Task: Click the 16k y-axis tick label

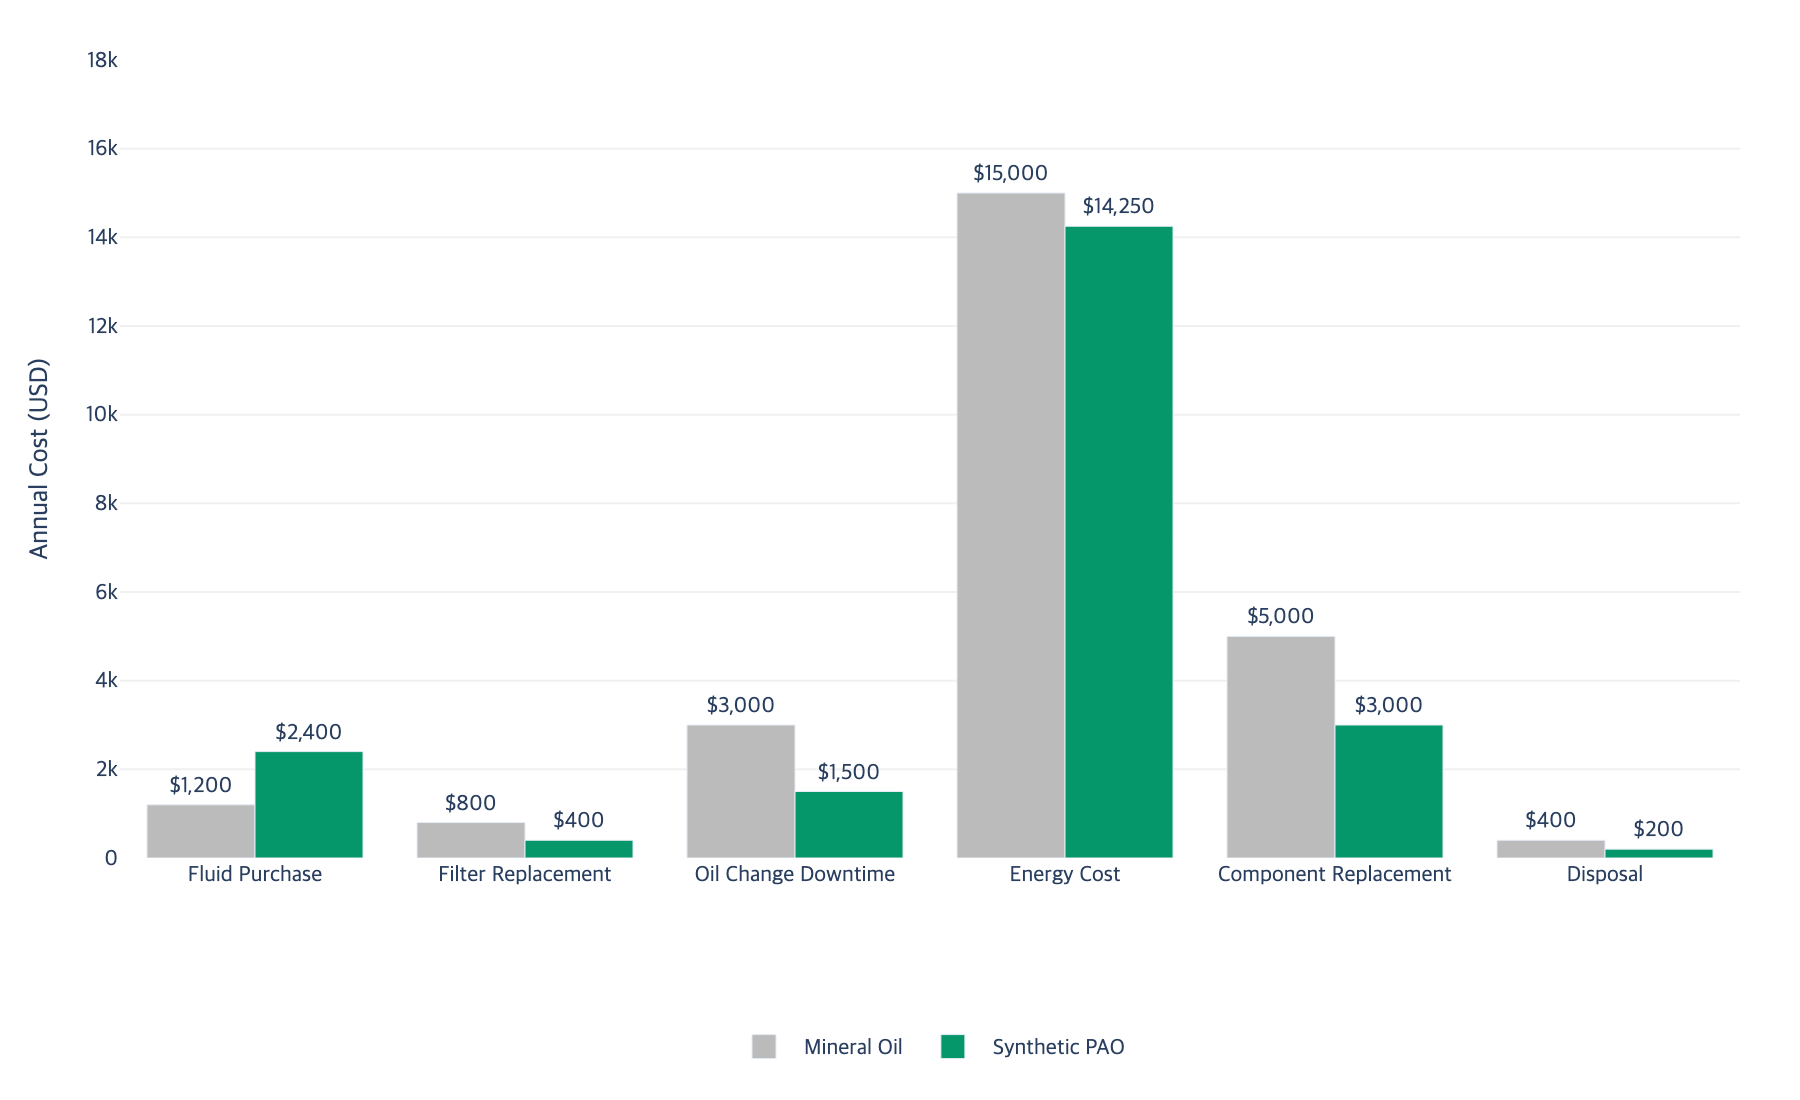Action: coord(102,148)
